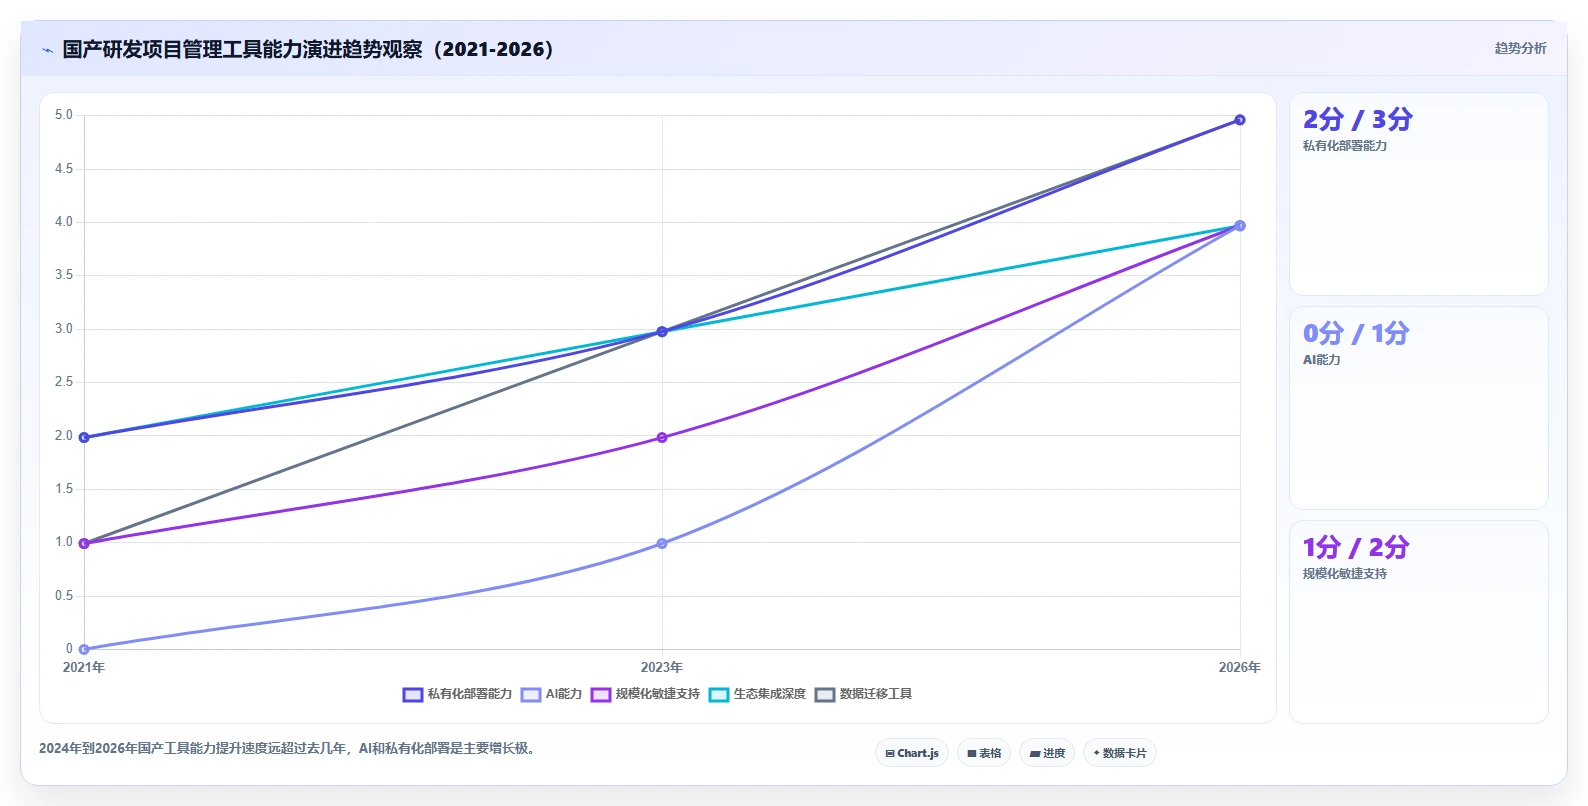1588x806 pixels.
Task: Click the 2021 data point at value 0
Action: 84,649
